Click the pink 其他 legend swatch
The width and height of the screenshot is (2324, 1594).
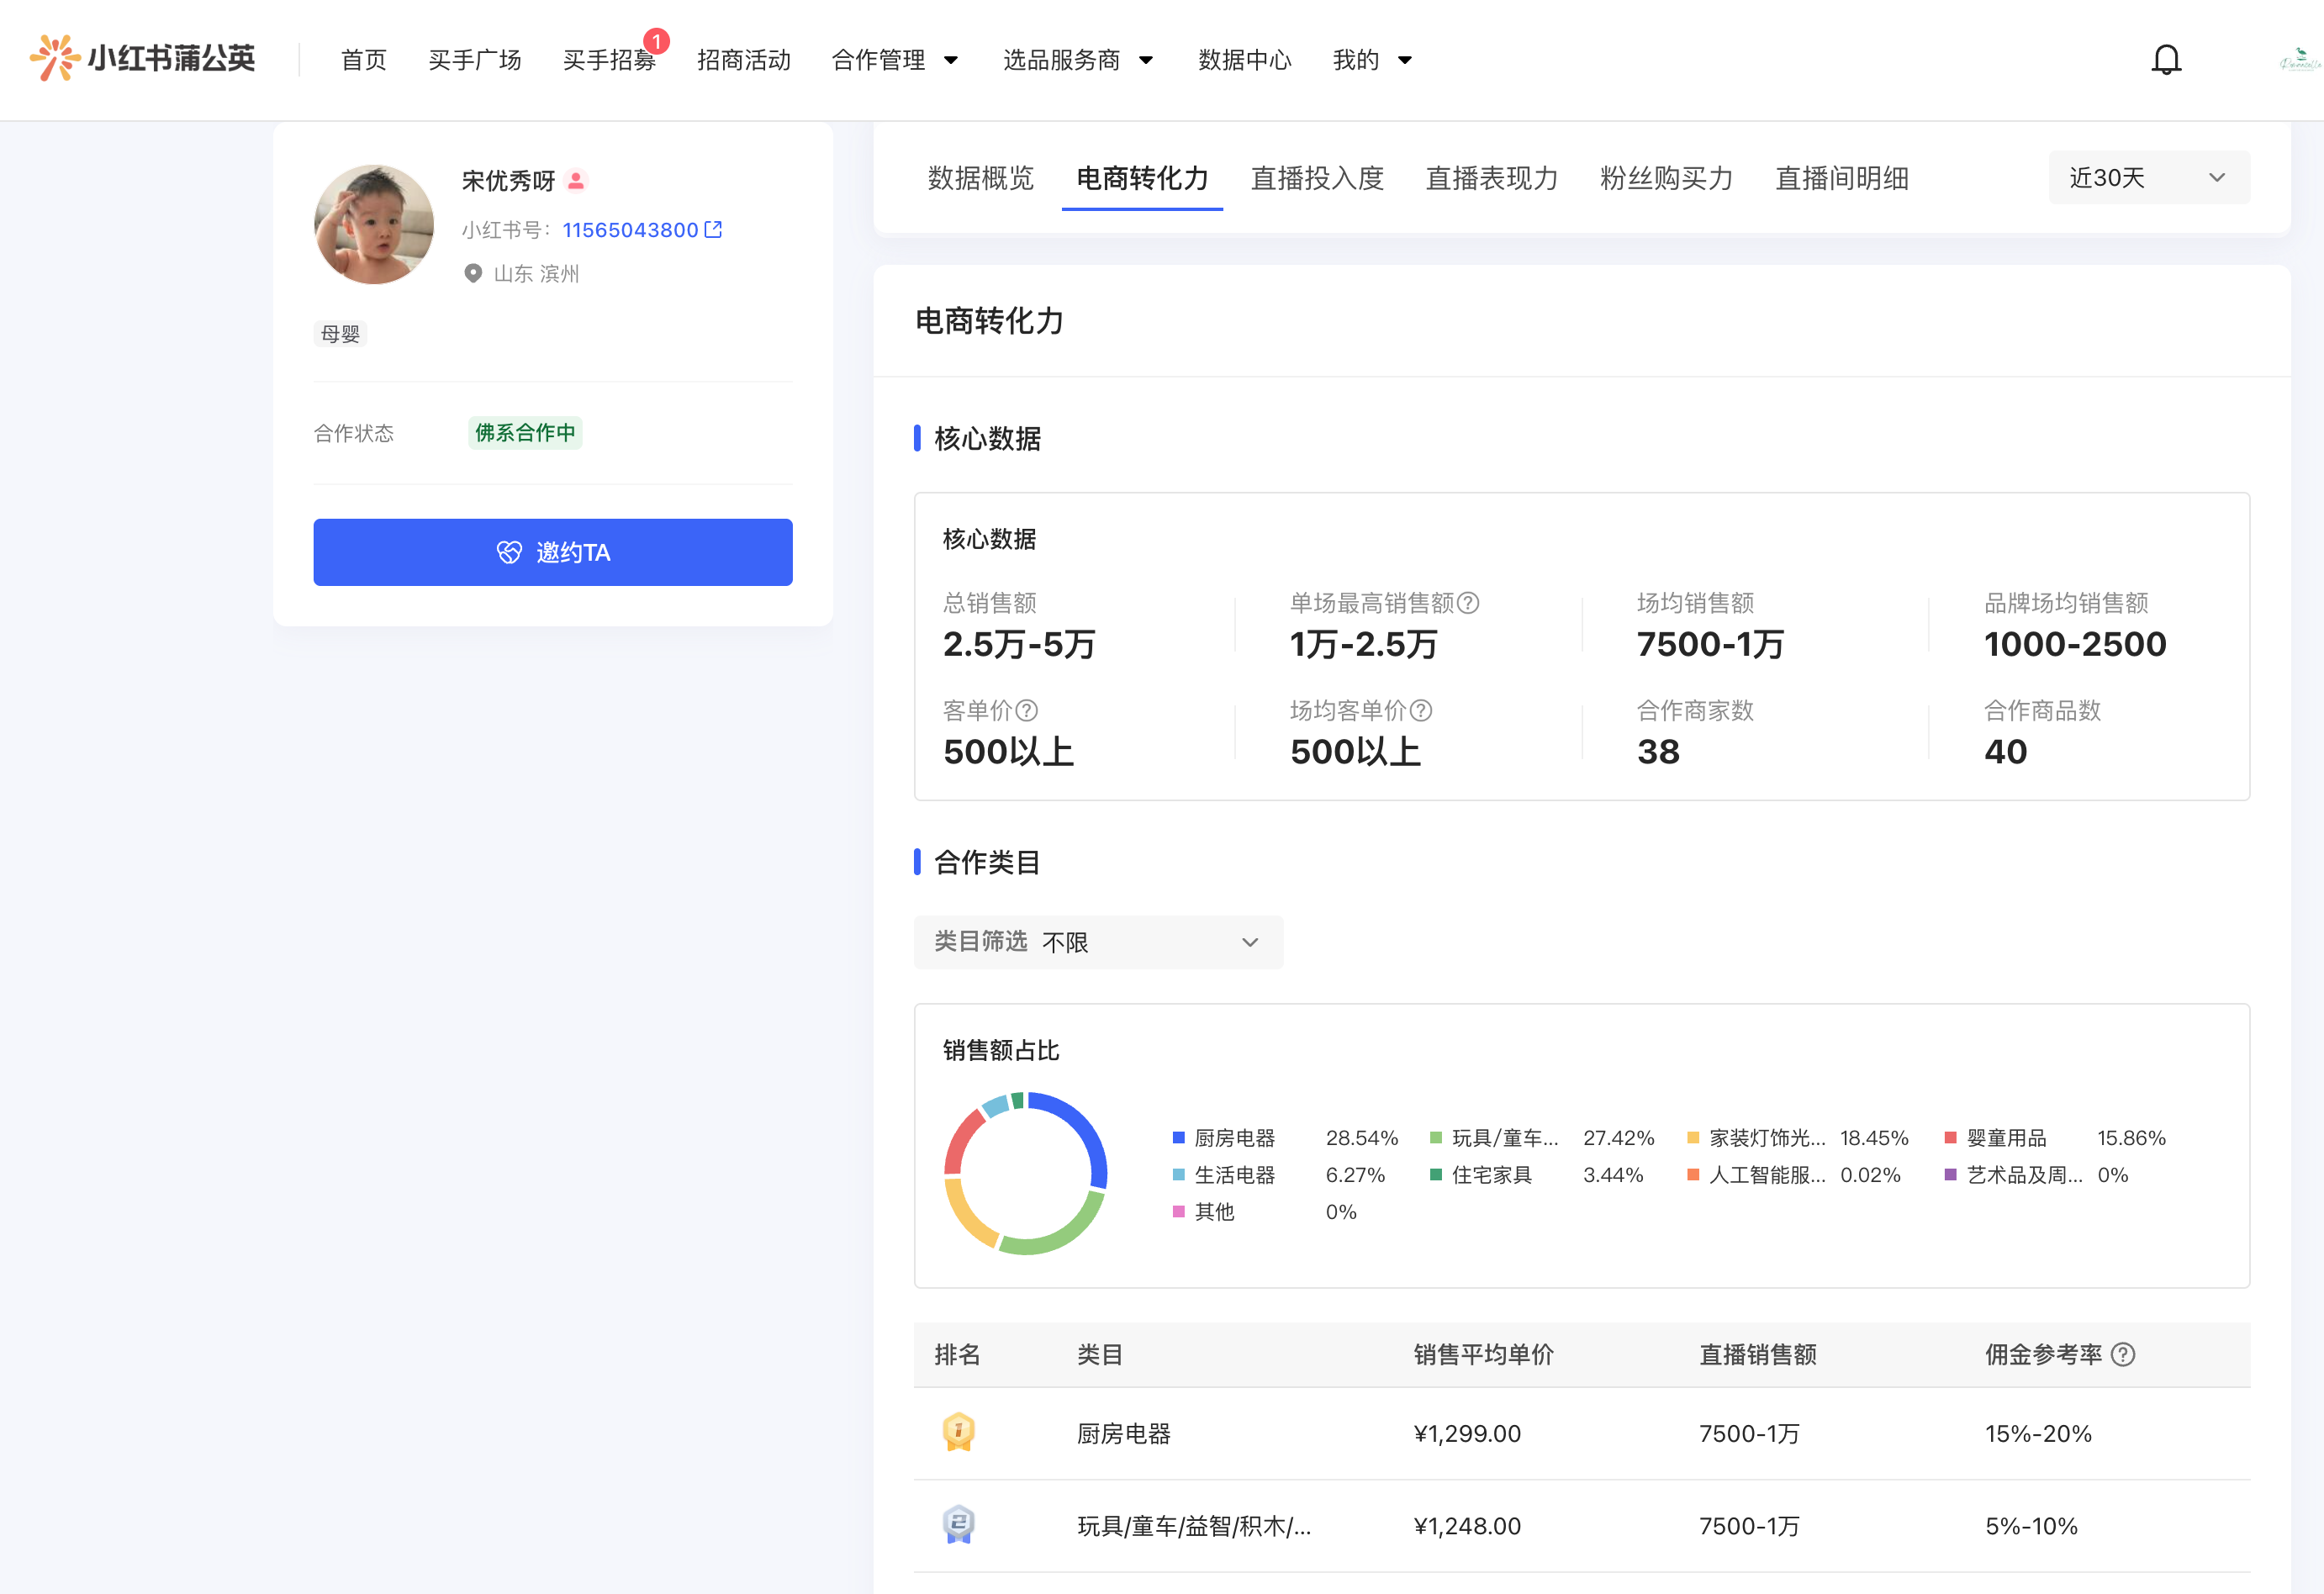click(1178, 1211)
